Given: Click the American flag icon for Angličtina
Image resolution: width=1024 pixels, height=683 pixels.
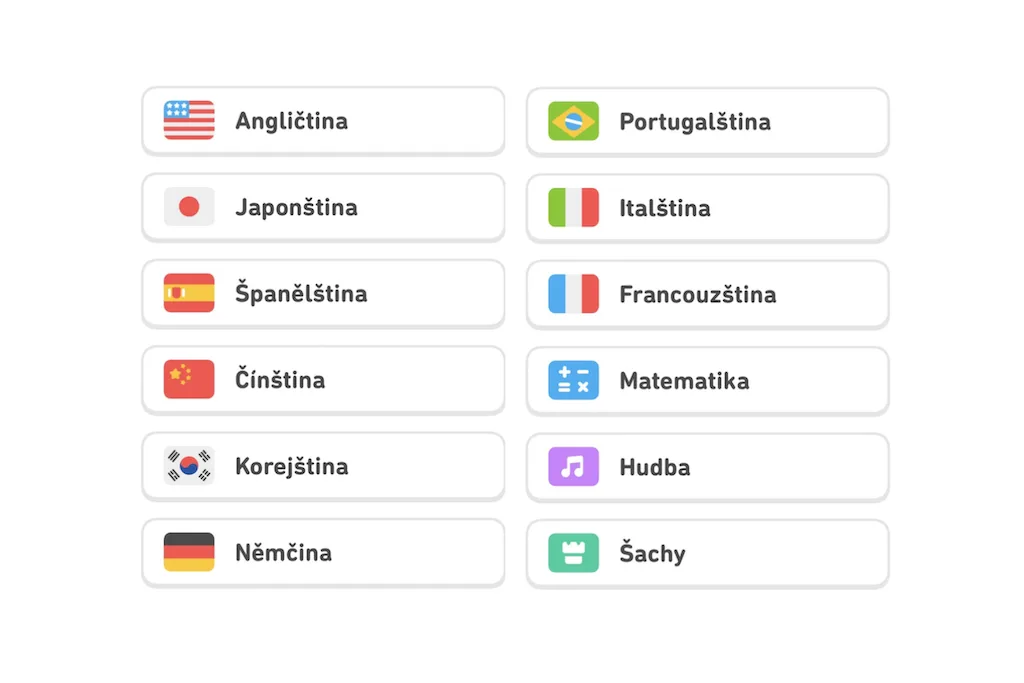Looking at the screenshot, I should click(188, 121).
